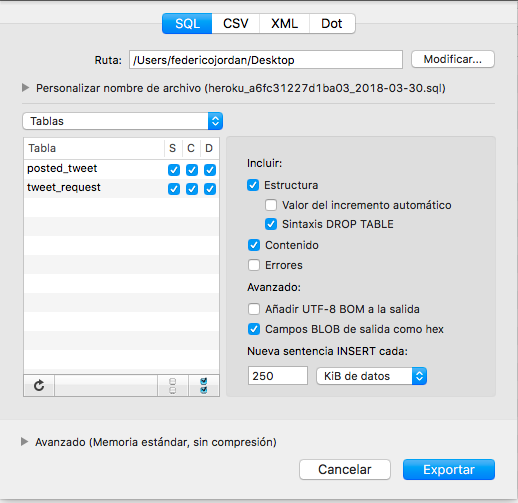Enable the Errores checkbox
Image resolution: width=518 pixels, height=503 pixels.
coord(254,265)
